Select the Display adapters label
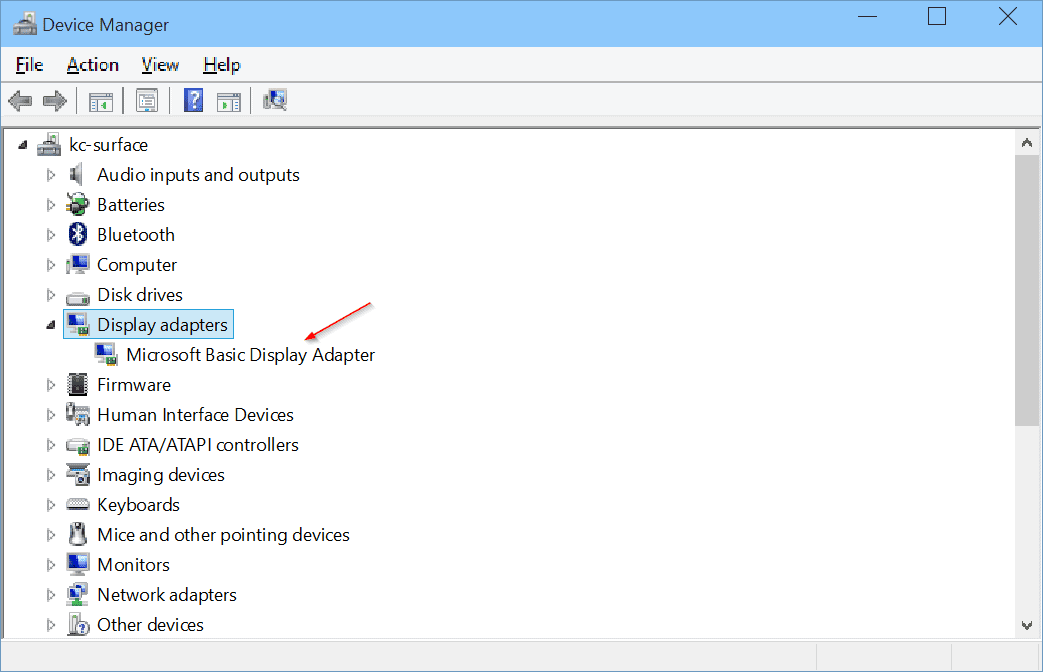The image size is (1043, 672). tap(162, 325)
